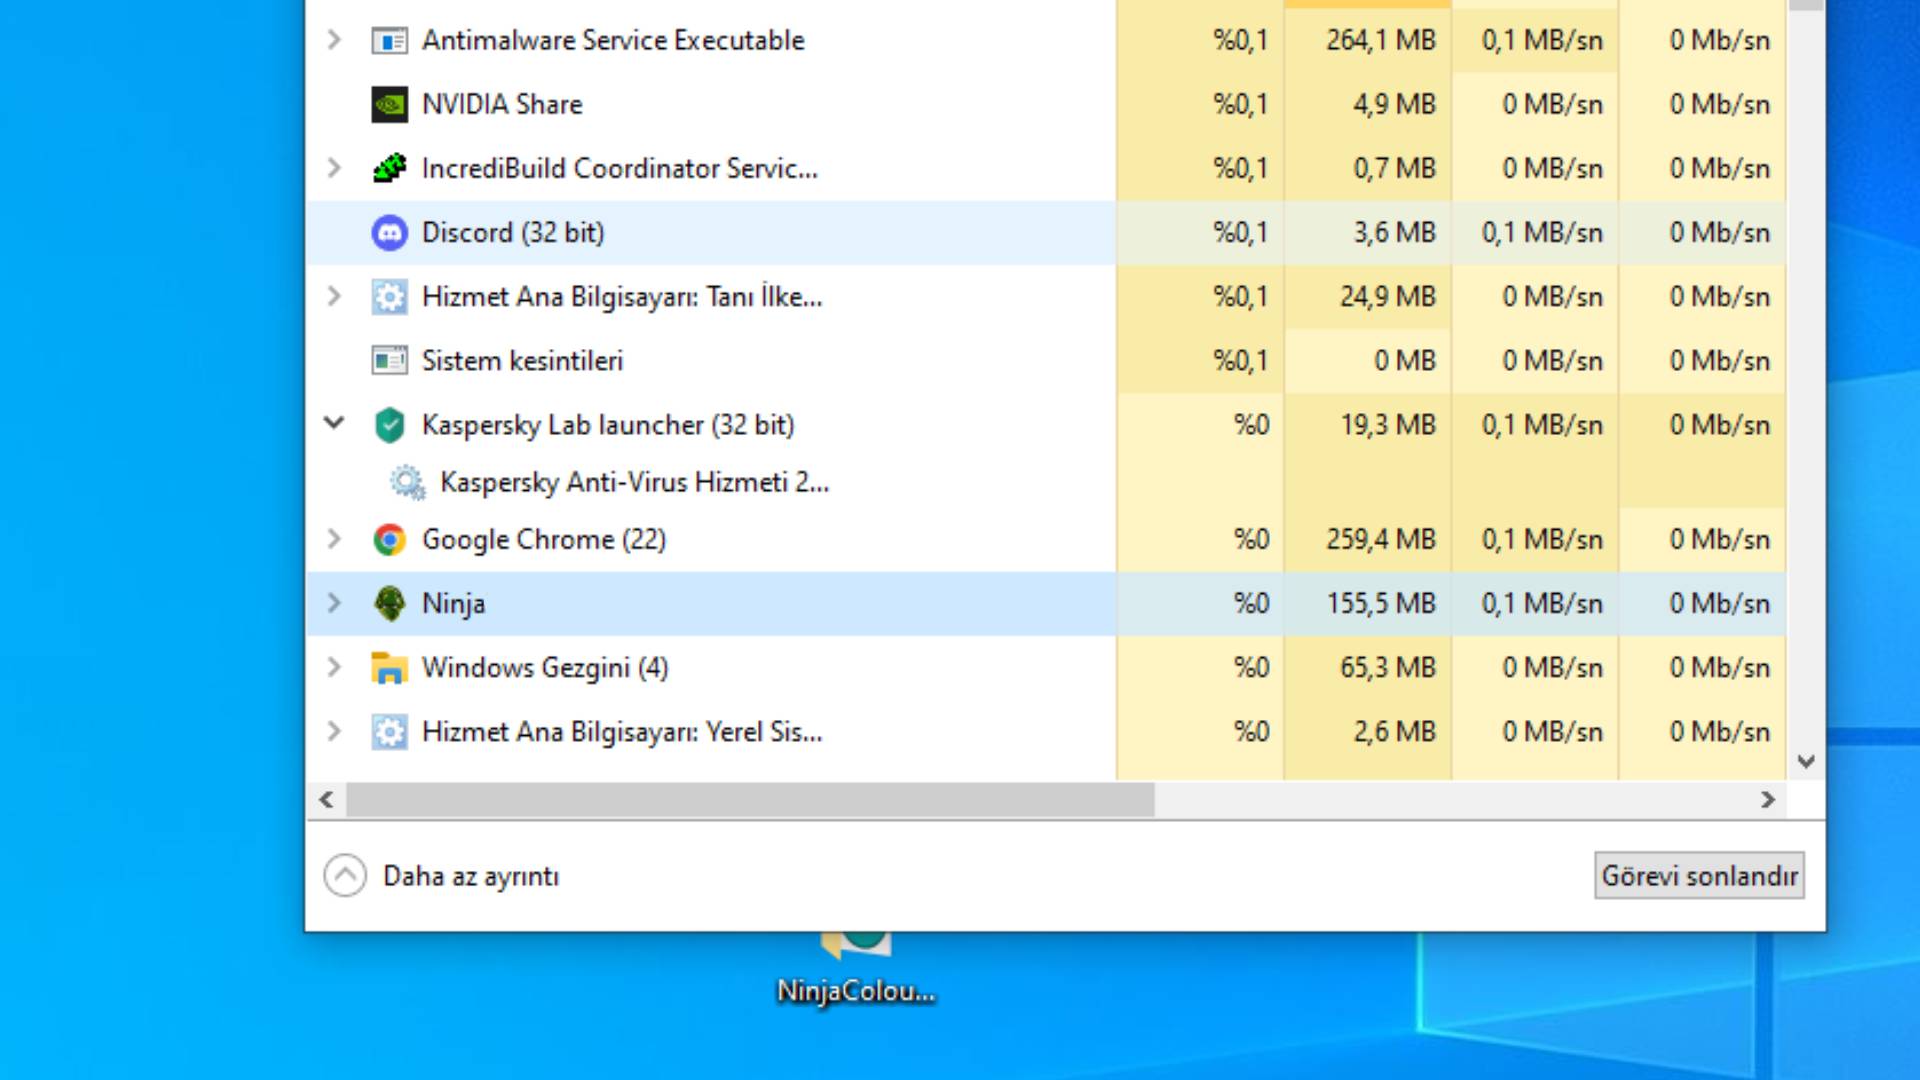Expand the Hizmet Ana Bilgisayarı: Tanı İlke row

point(334,296)
